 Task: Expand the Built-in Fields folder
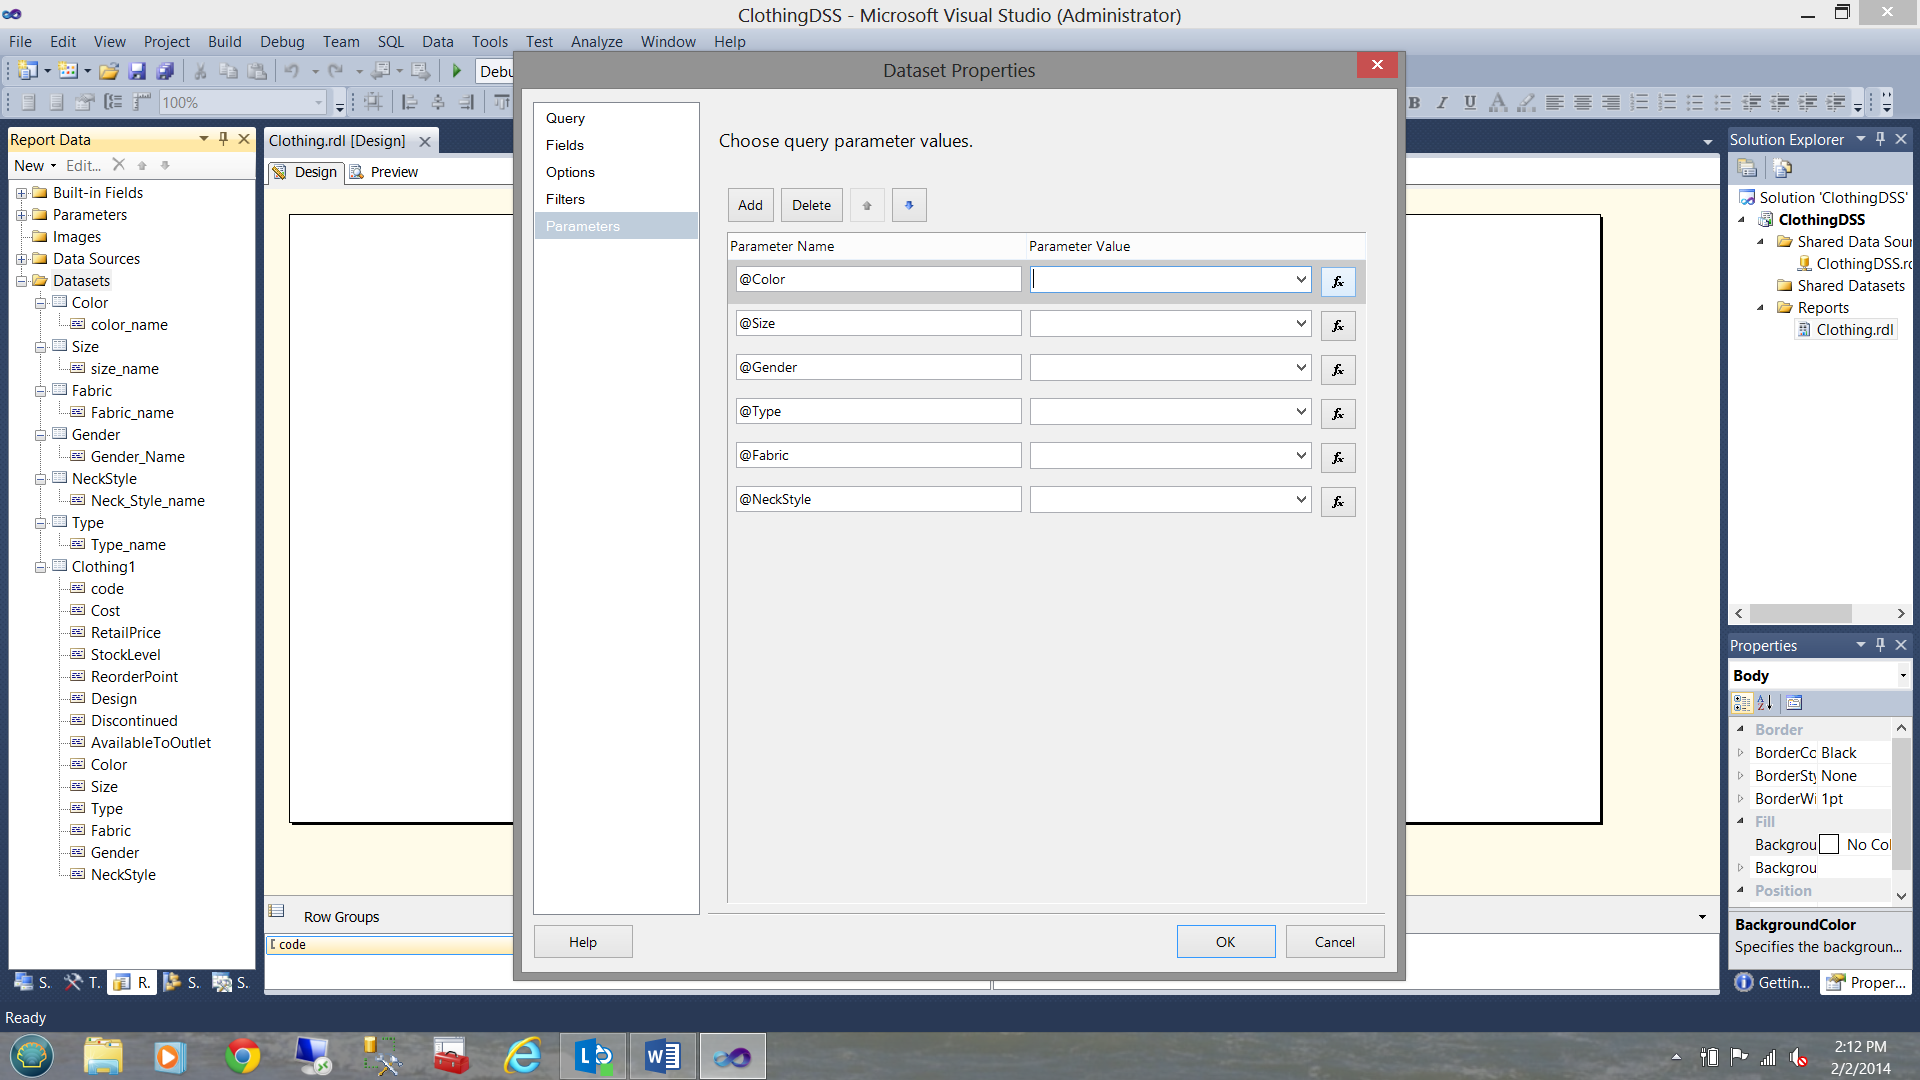[x=21, y=193]
